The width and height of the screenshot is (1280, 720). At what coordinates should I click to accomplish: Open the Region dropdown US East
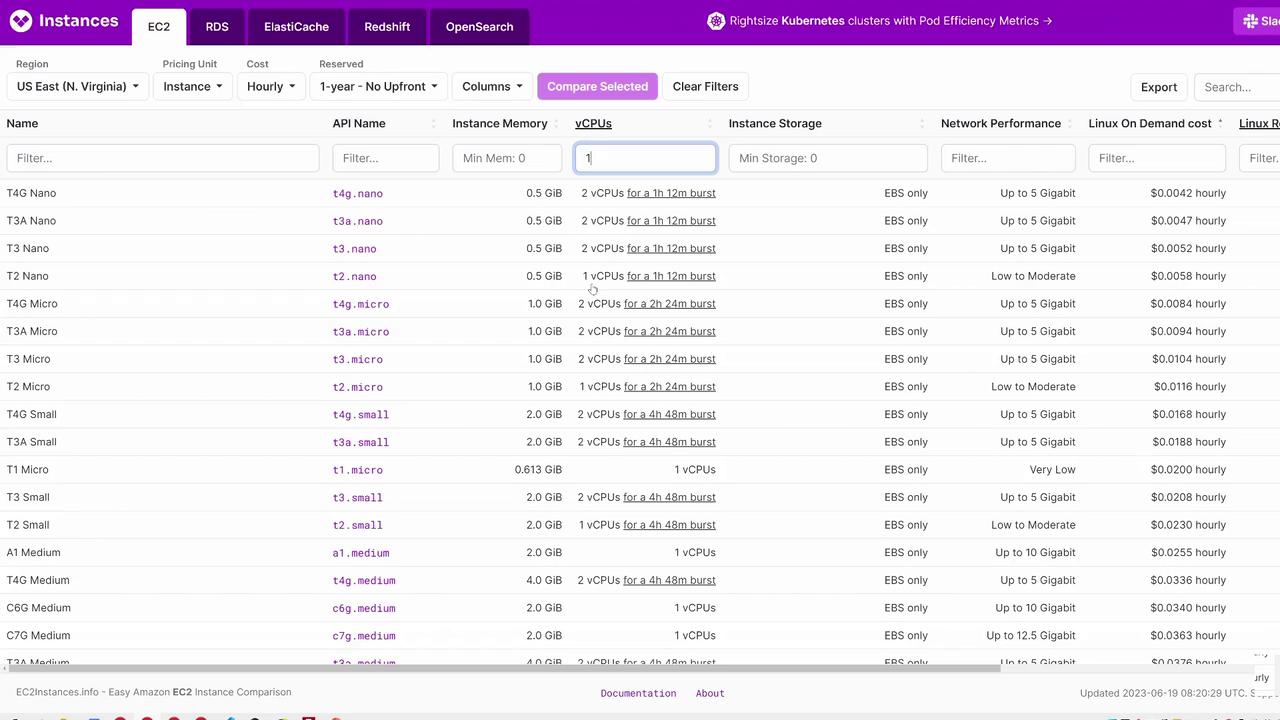[x=78, y=87]
